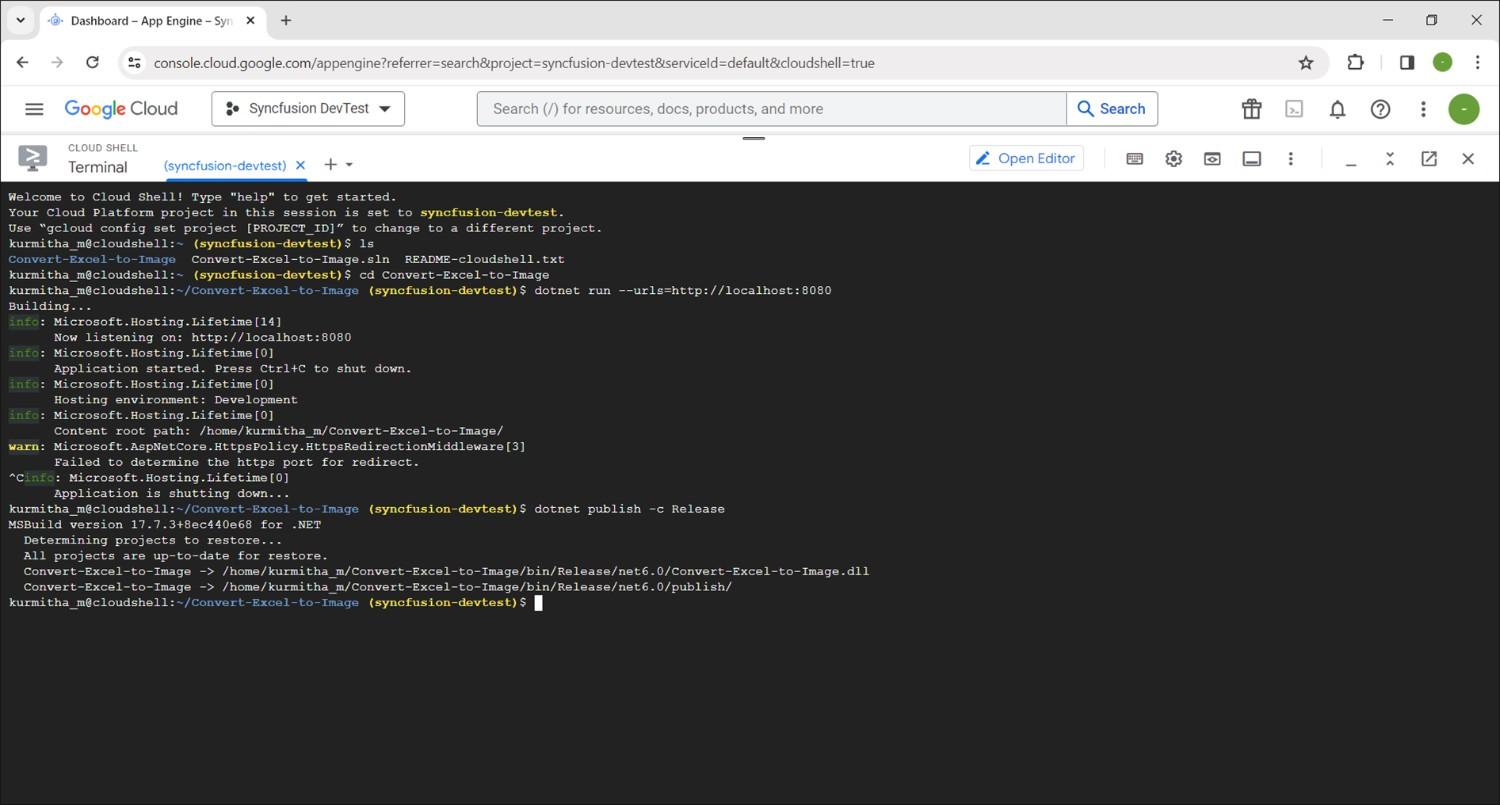
Task: Open Cloud Shell more options menu
Action: point(1290,159)
